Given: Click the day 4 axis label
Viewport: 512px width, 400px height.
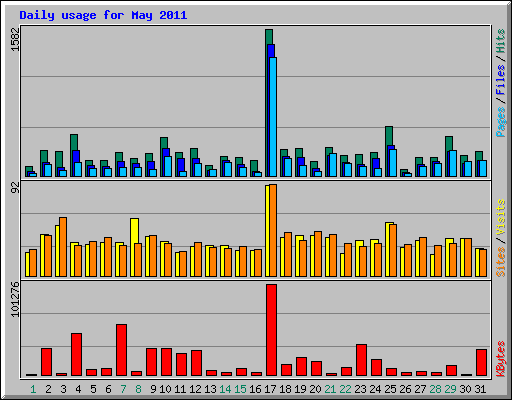Looking at the screenshot, I should tap(78, 389).
